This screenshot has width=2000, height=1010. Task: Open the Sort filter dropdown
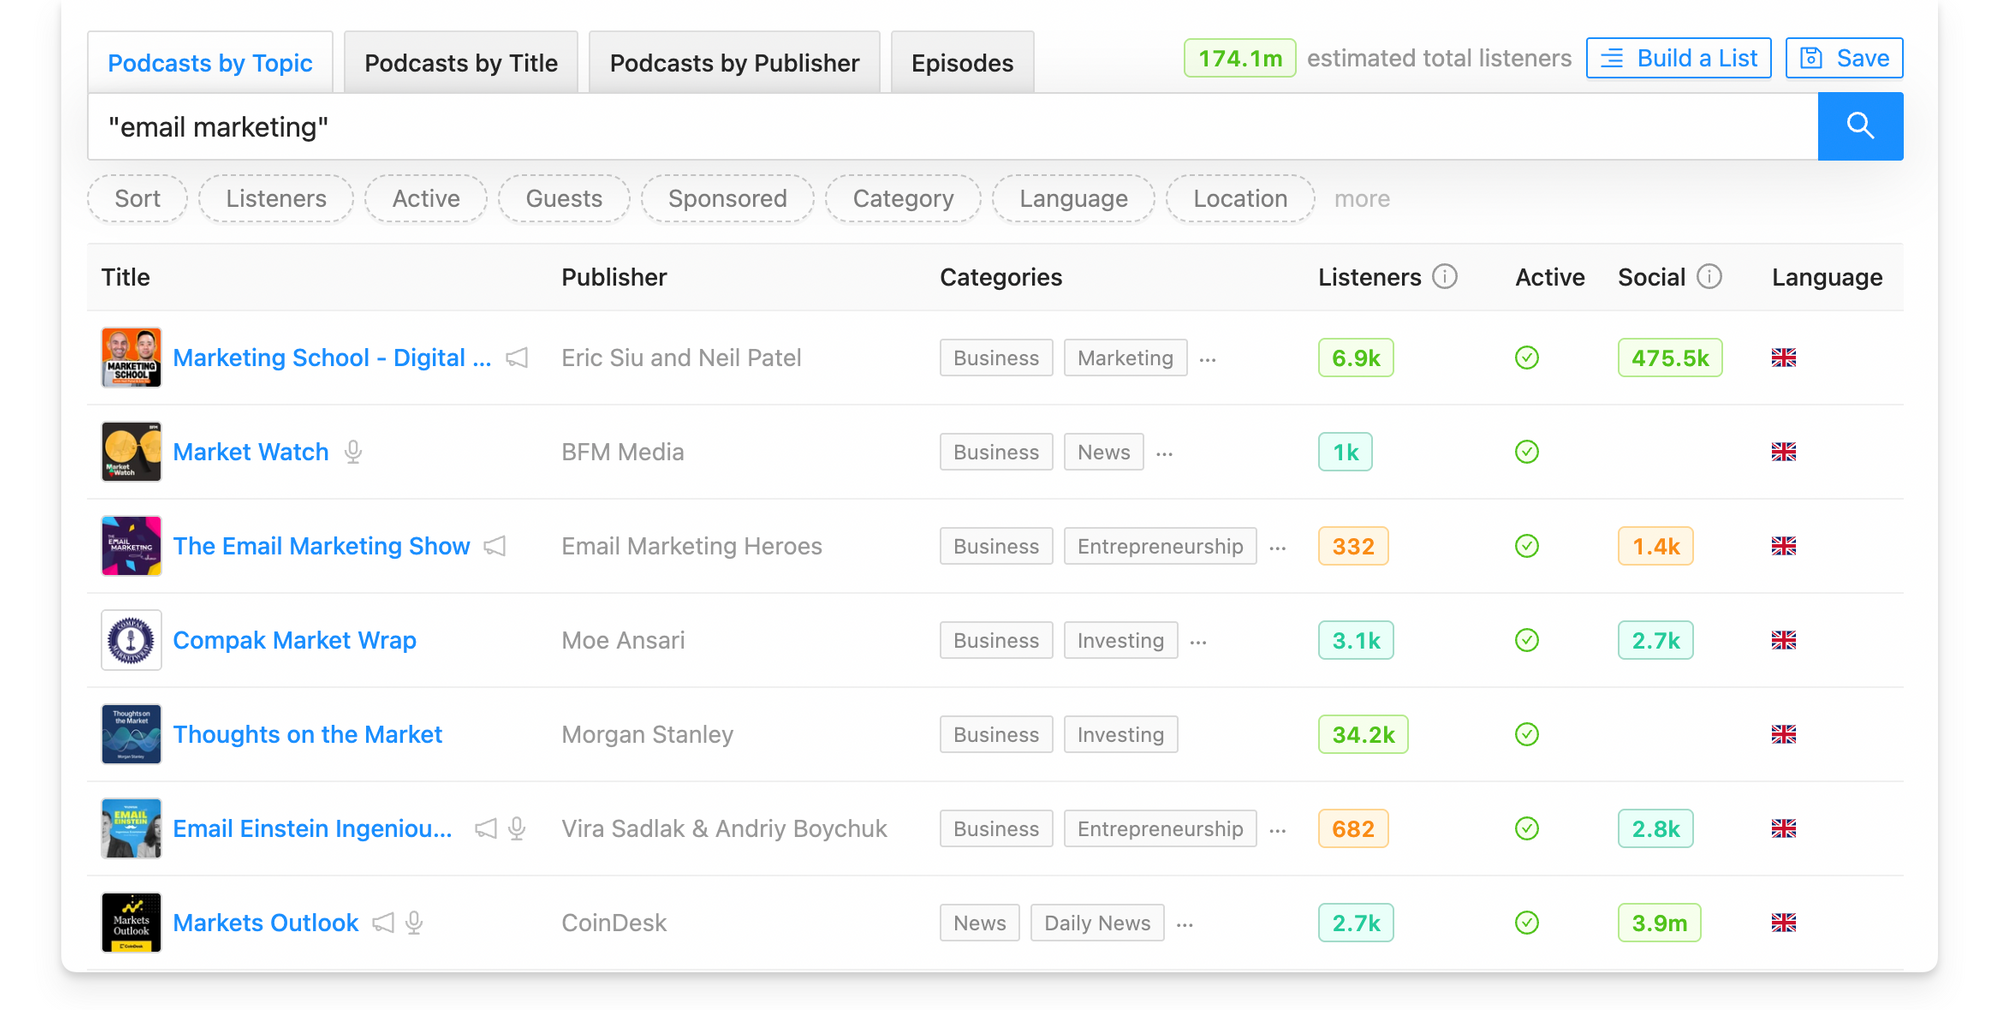(137, 199)
